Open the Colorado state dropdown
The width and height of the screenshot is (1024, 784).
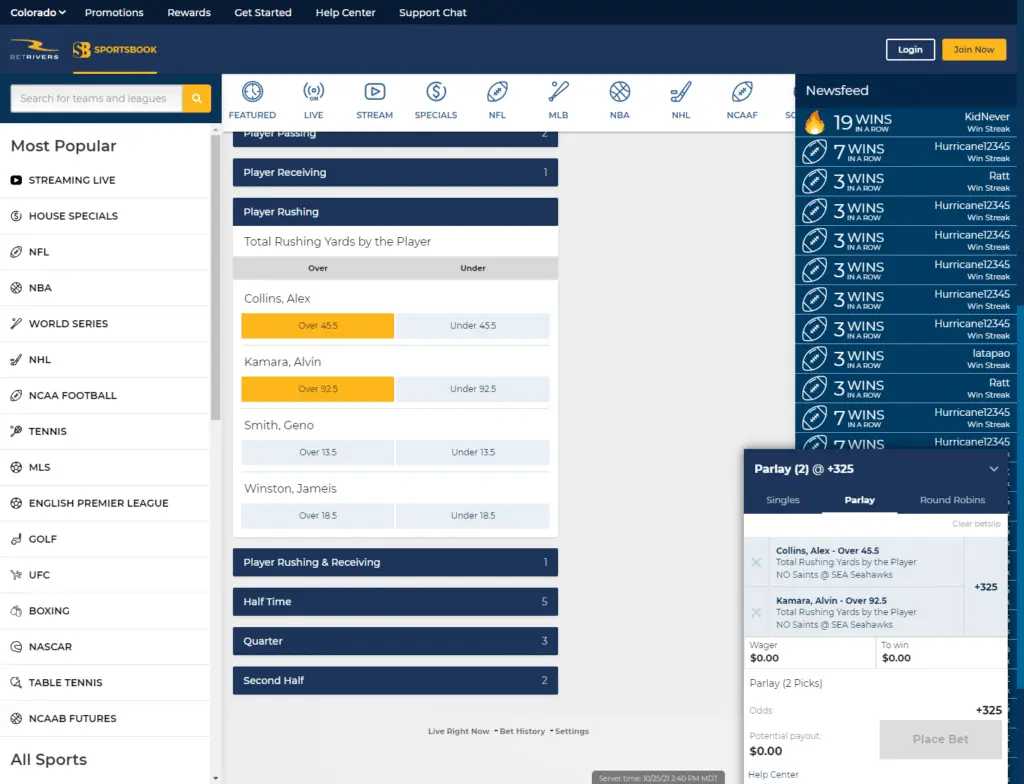[x=38, y=12]
